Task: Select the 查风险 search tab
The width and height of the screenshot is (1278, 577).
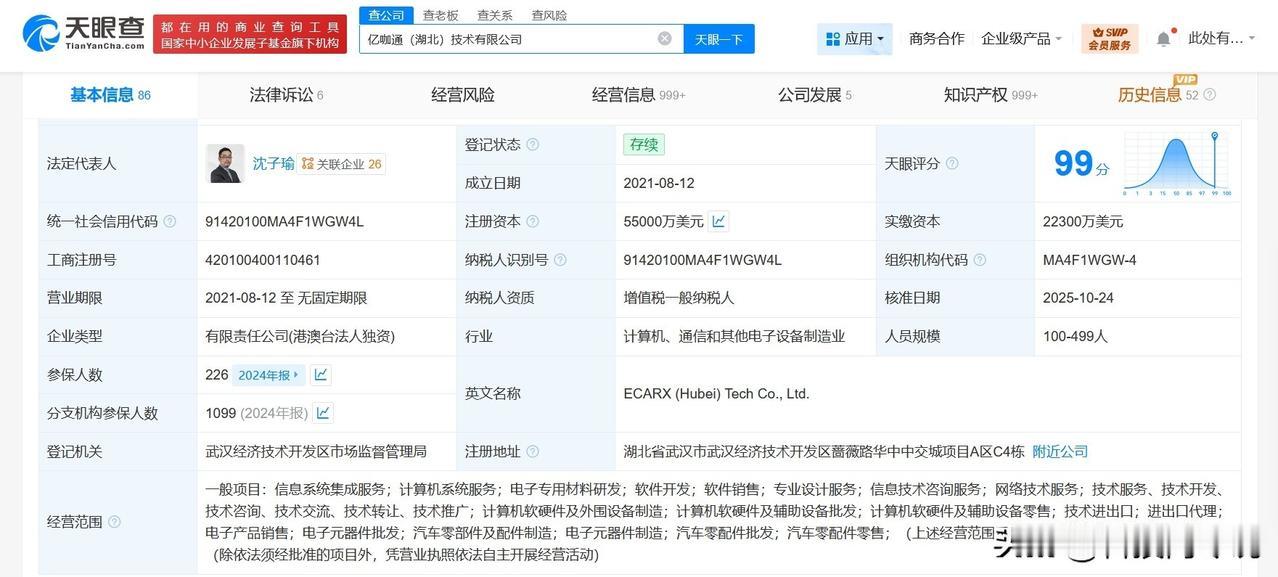Action: [549, 15]
